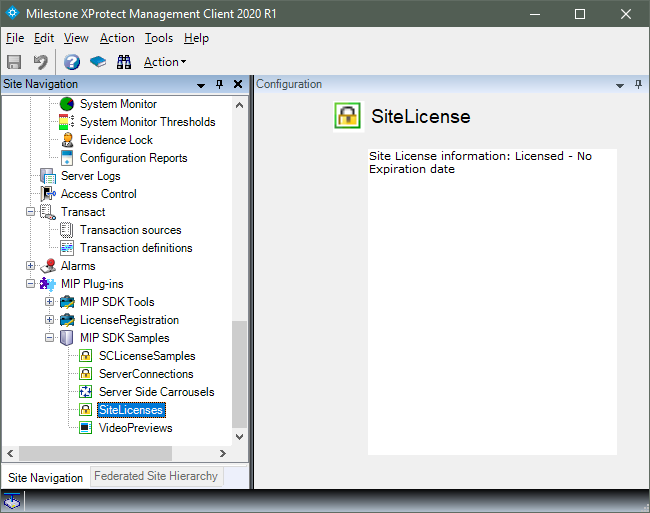Switch to the Federated Site Hierarchy tab
Viewport: 650px width, 513px height.
point(156,476)
